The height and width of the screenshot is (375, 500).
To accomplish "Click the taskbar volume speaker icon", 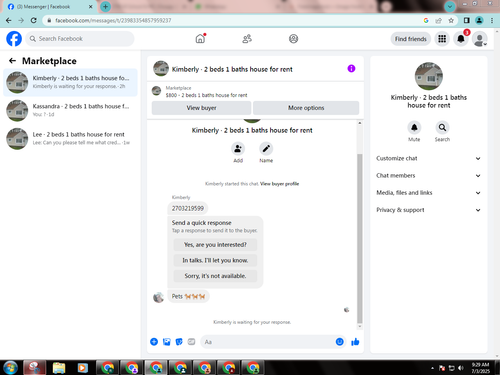I will click(x=461, y=368).
